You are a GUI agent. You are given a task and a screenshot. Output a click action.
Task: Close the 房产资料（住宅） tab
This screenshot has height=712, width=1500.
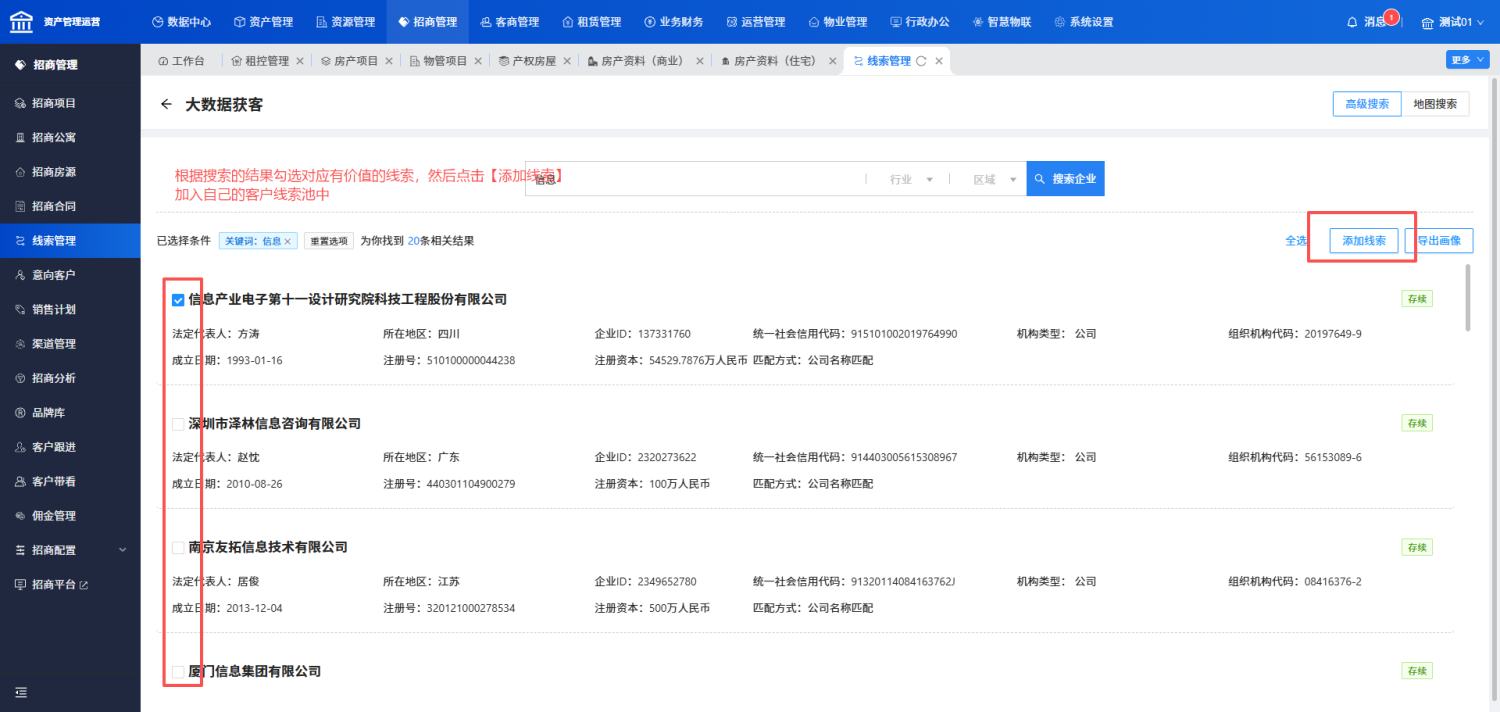(x=833, y=61)
